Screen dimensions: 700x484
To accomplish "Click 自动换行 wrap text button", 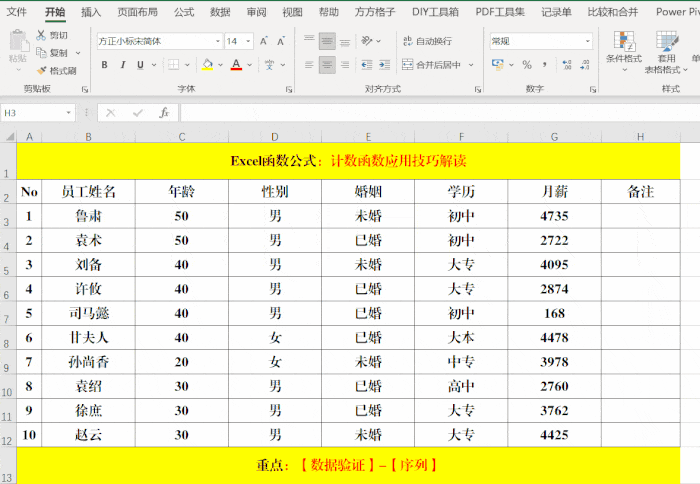I will (x=427, y=41).
